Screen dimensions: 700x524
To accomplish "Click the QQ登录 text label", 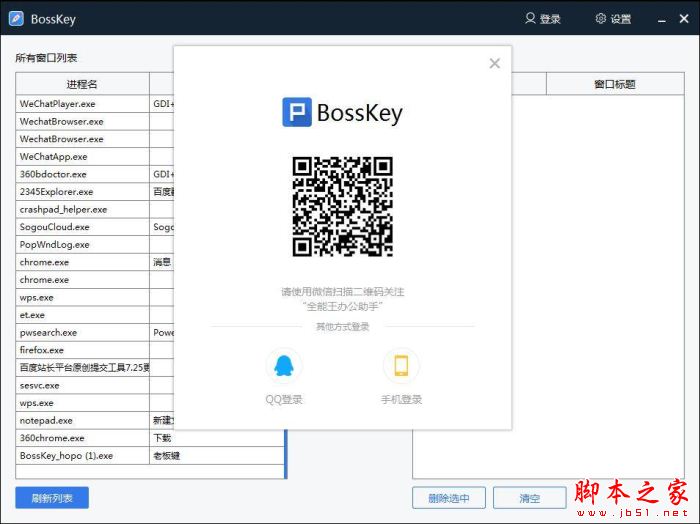I will 284,399.
